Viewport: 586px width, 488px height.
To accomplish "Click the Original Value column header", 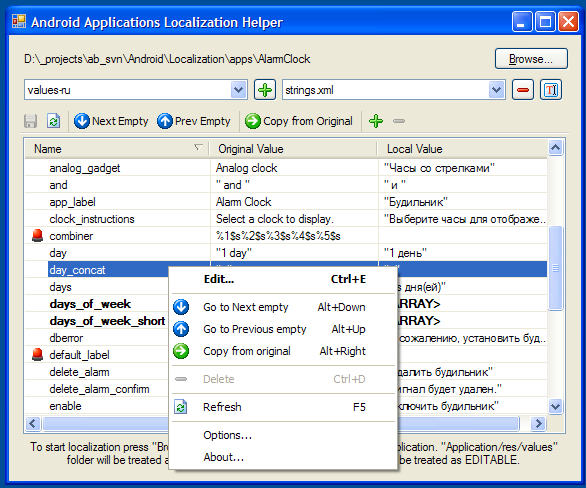I will point(293,149).
